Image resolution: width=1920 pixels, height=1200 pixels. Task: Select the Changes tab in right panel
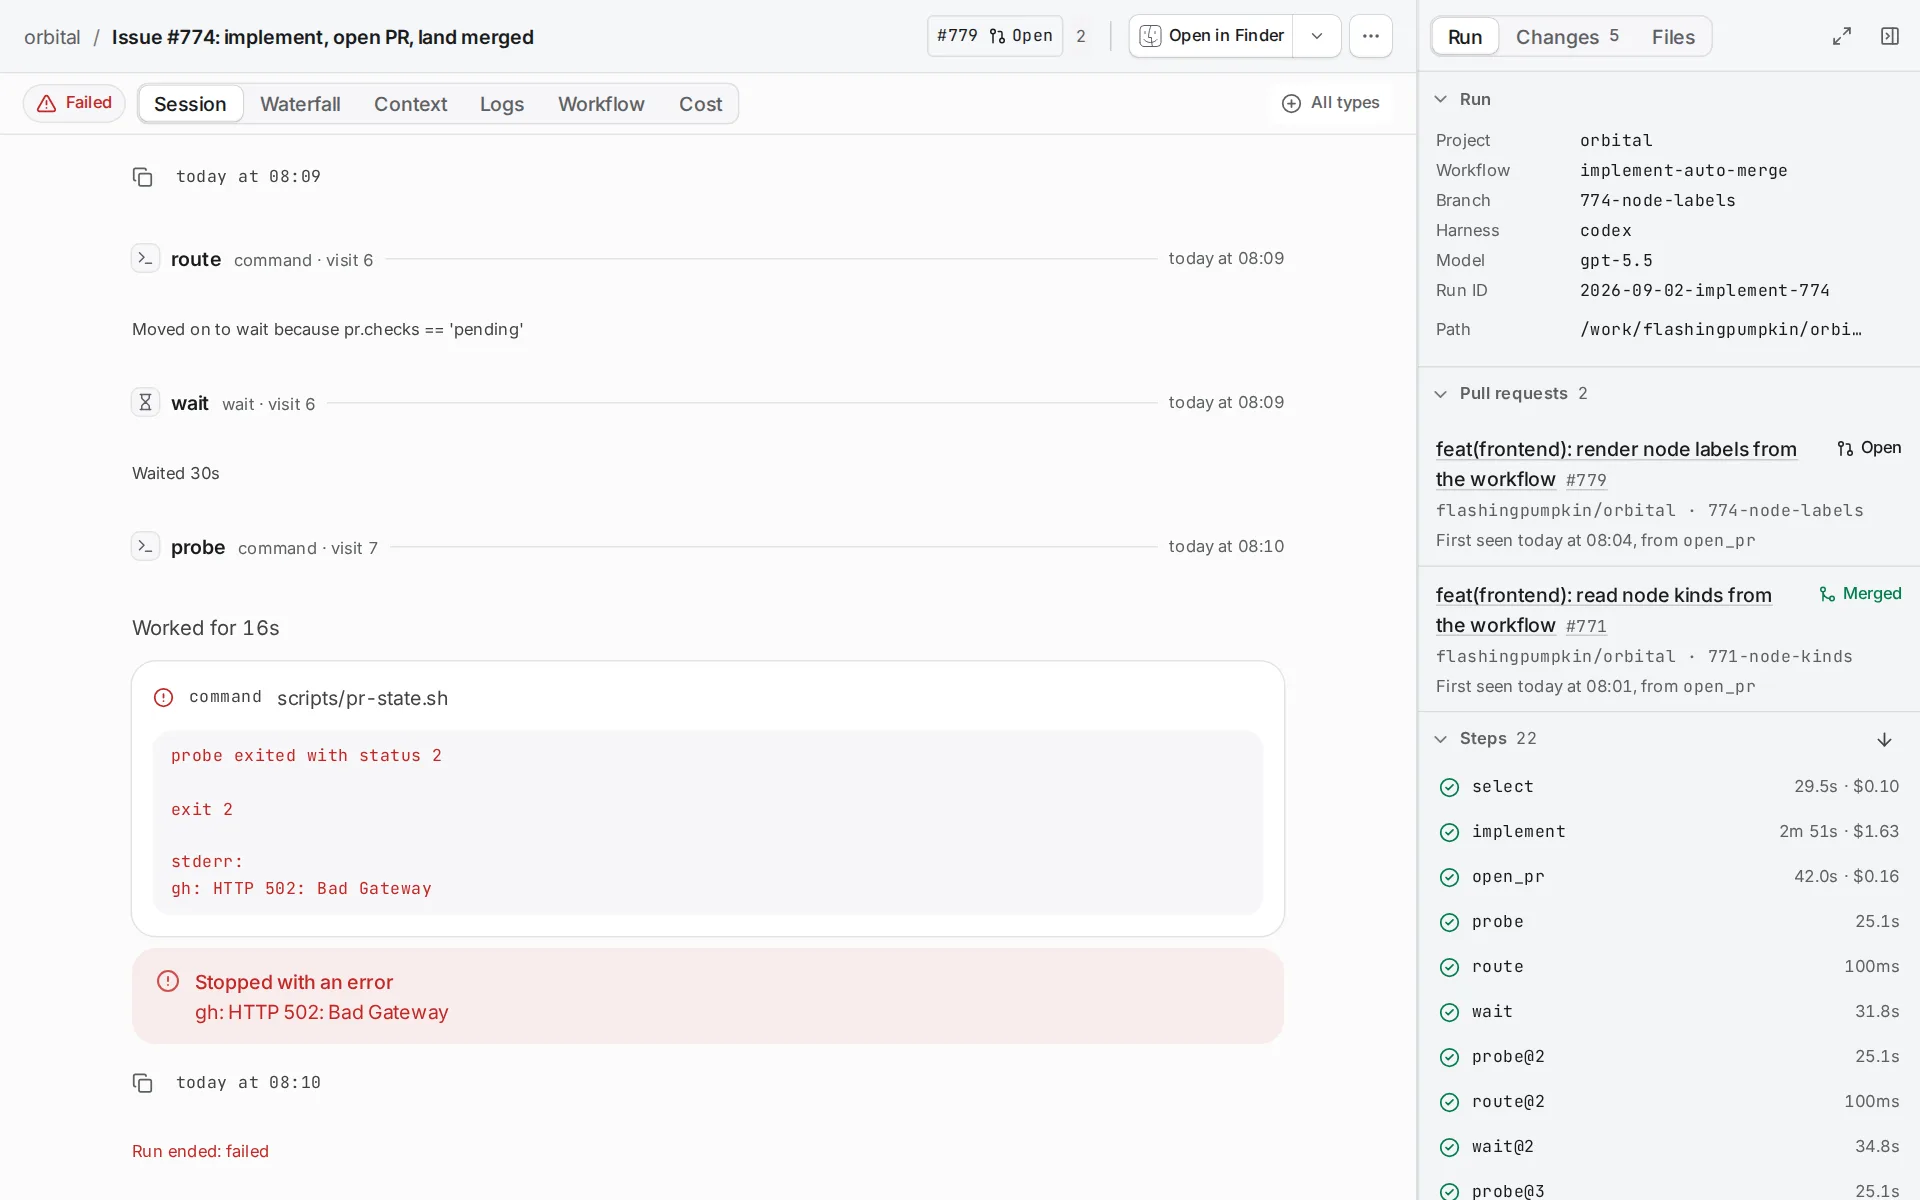1567,37
